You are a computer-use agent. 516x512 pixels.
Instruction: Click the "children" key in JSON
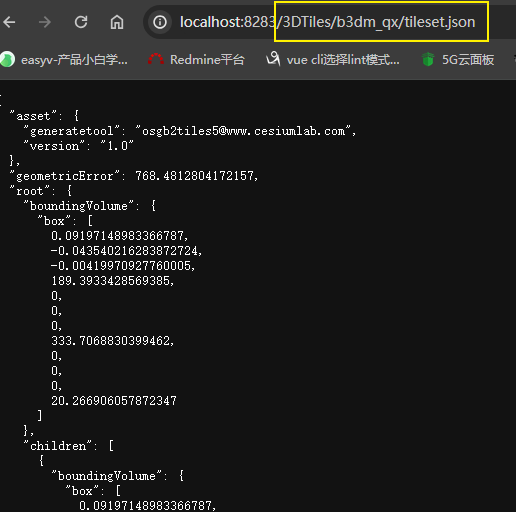[x=58, y=446]
